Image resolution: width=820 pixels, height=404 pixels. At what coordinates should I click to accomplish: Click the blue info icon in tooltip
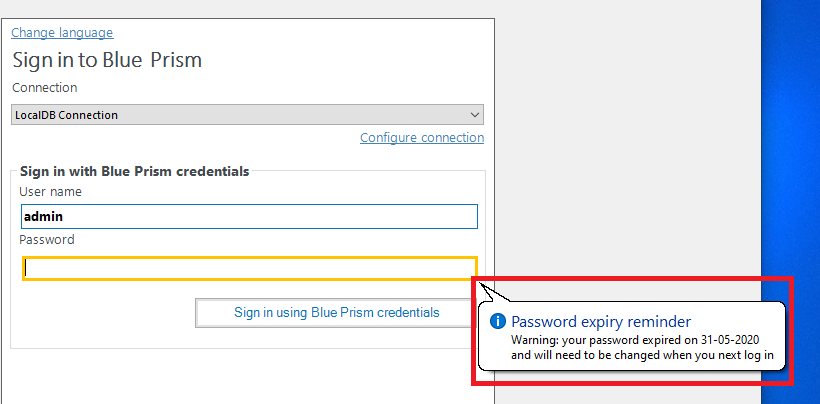(x=498, y=322)
